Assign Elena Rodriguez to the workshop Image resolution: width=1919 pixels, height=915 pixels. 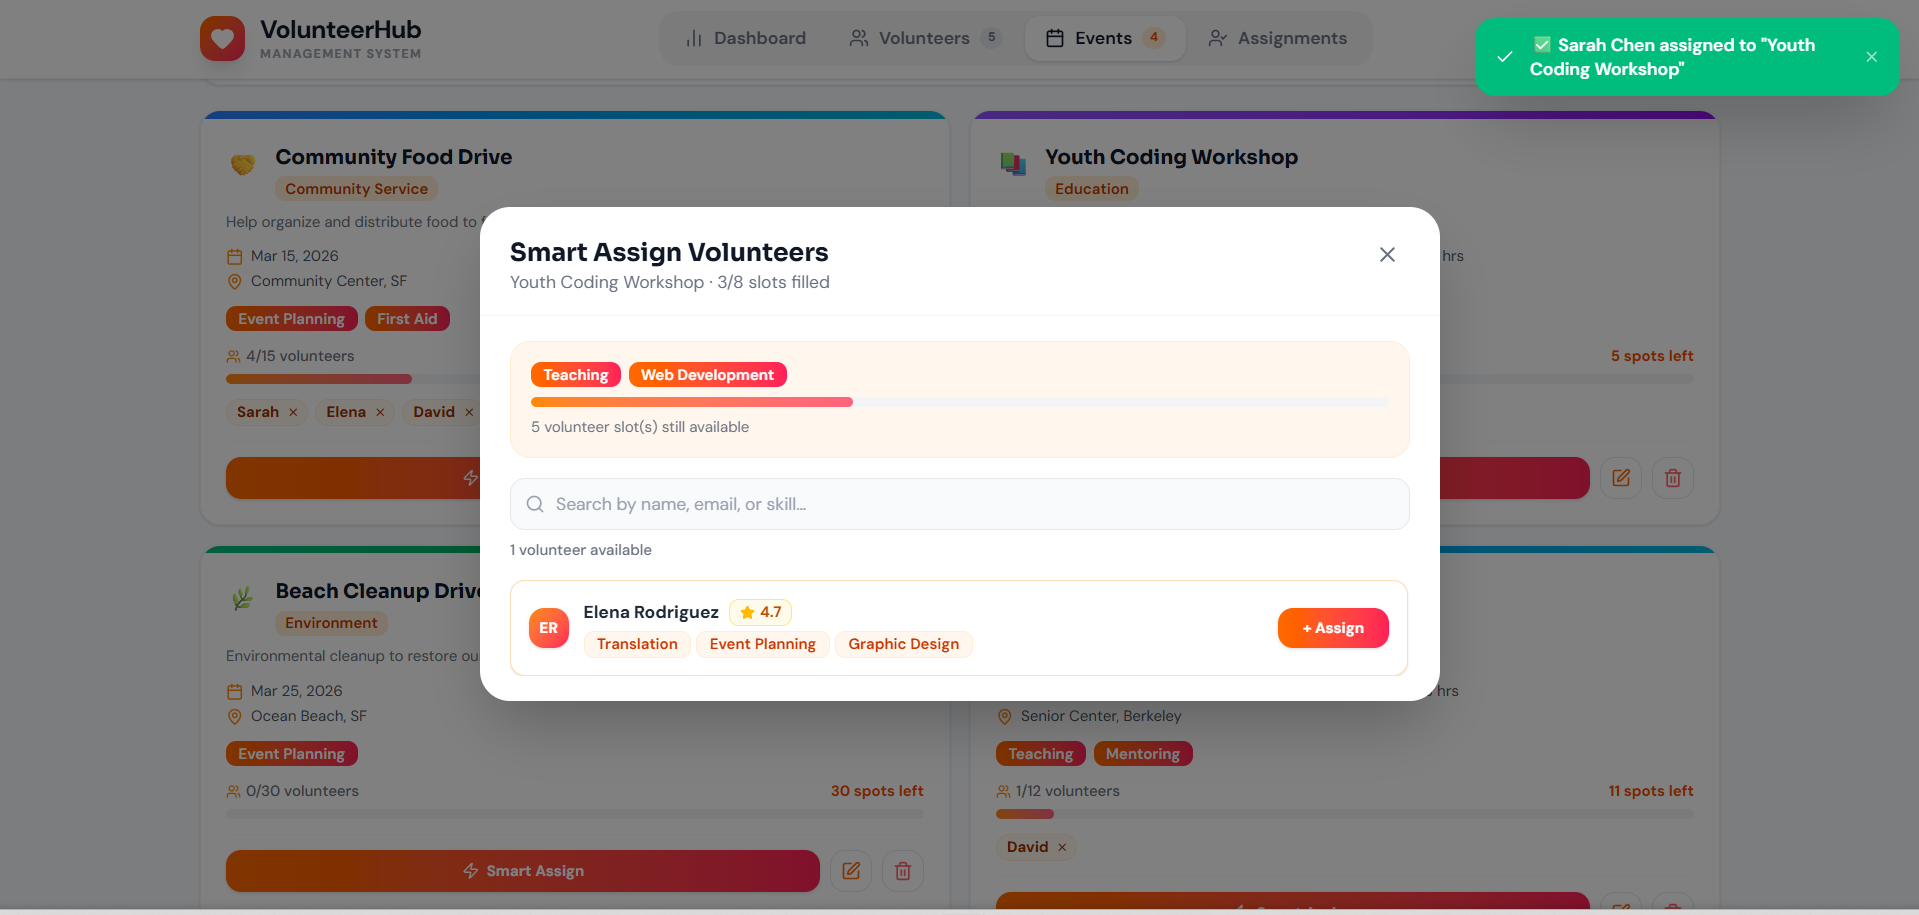(x=1332, y=628)
